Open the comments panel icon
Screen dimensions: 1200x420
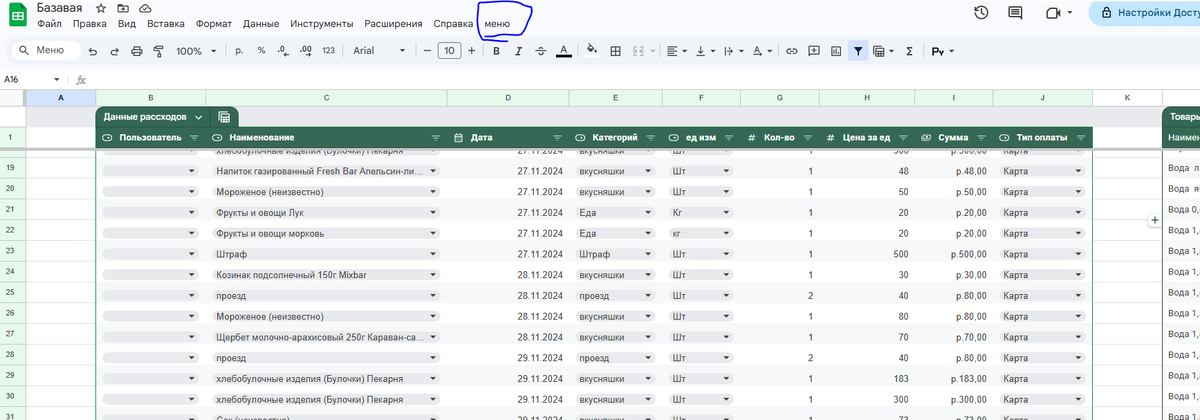click(x=1016, y=13)
